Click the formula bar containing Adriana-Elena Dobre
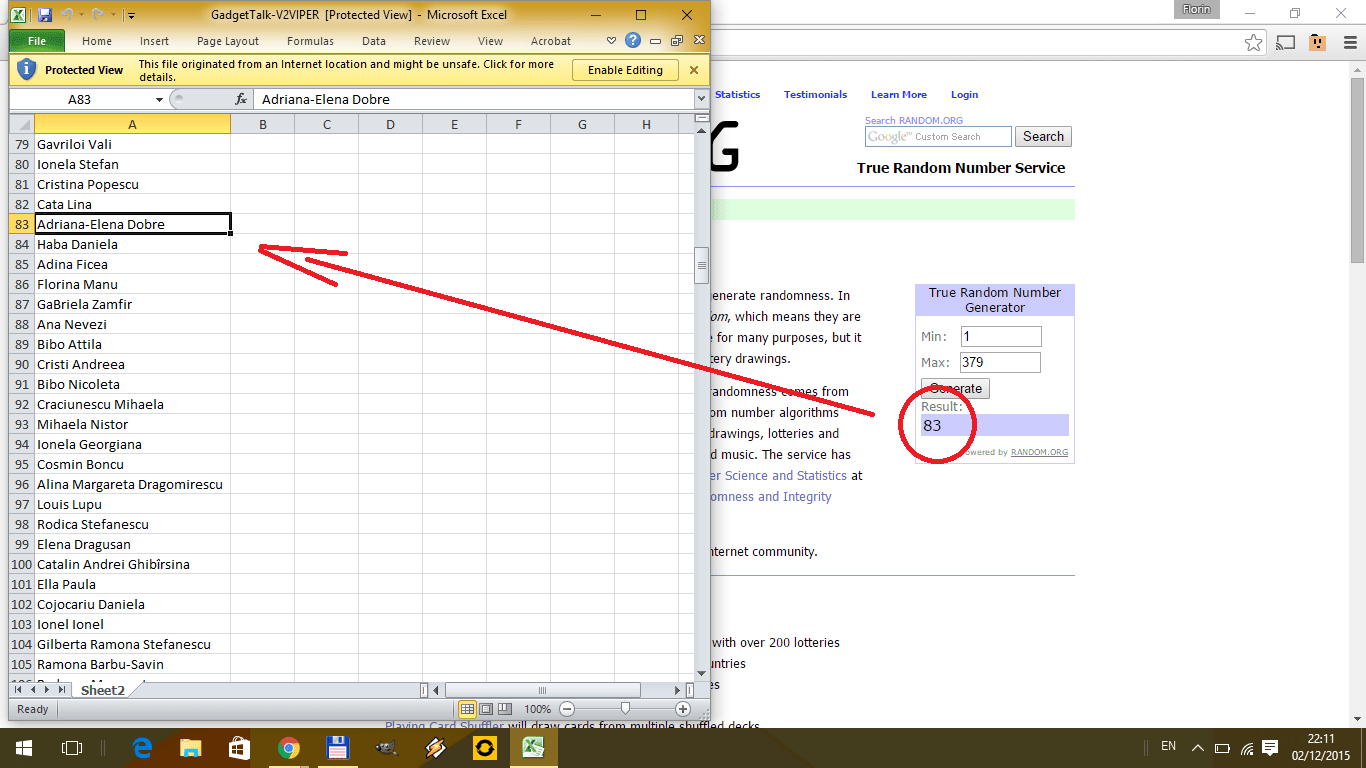The height and width of the screenshot is (768, 1366). click(474, 99)
